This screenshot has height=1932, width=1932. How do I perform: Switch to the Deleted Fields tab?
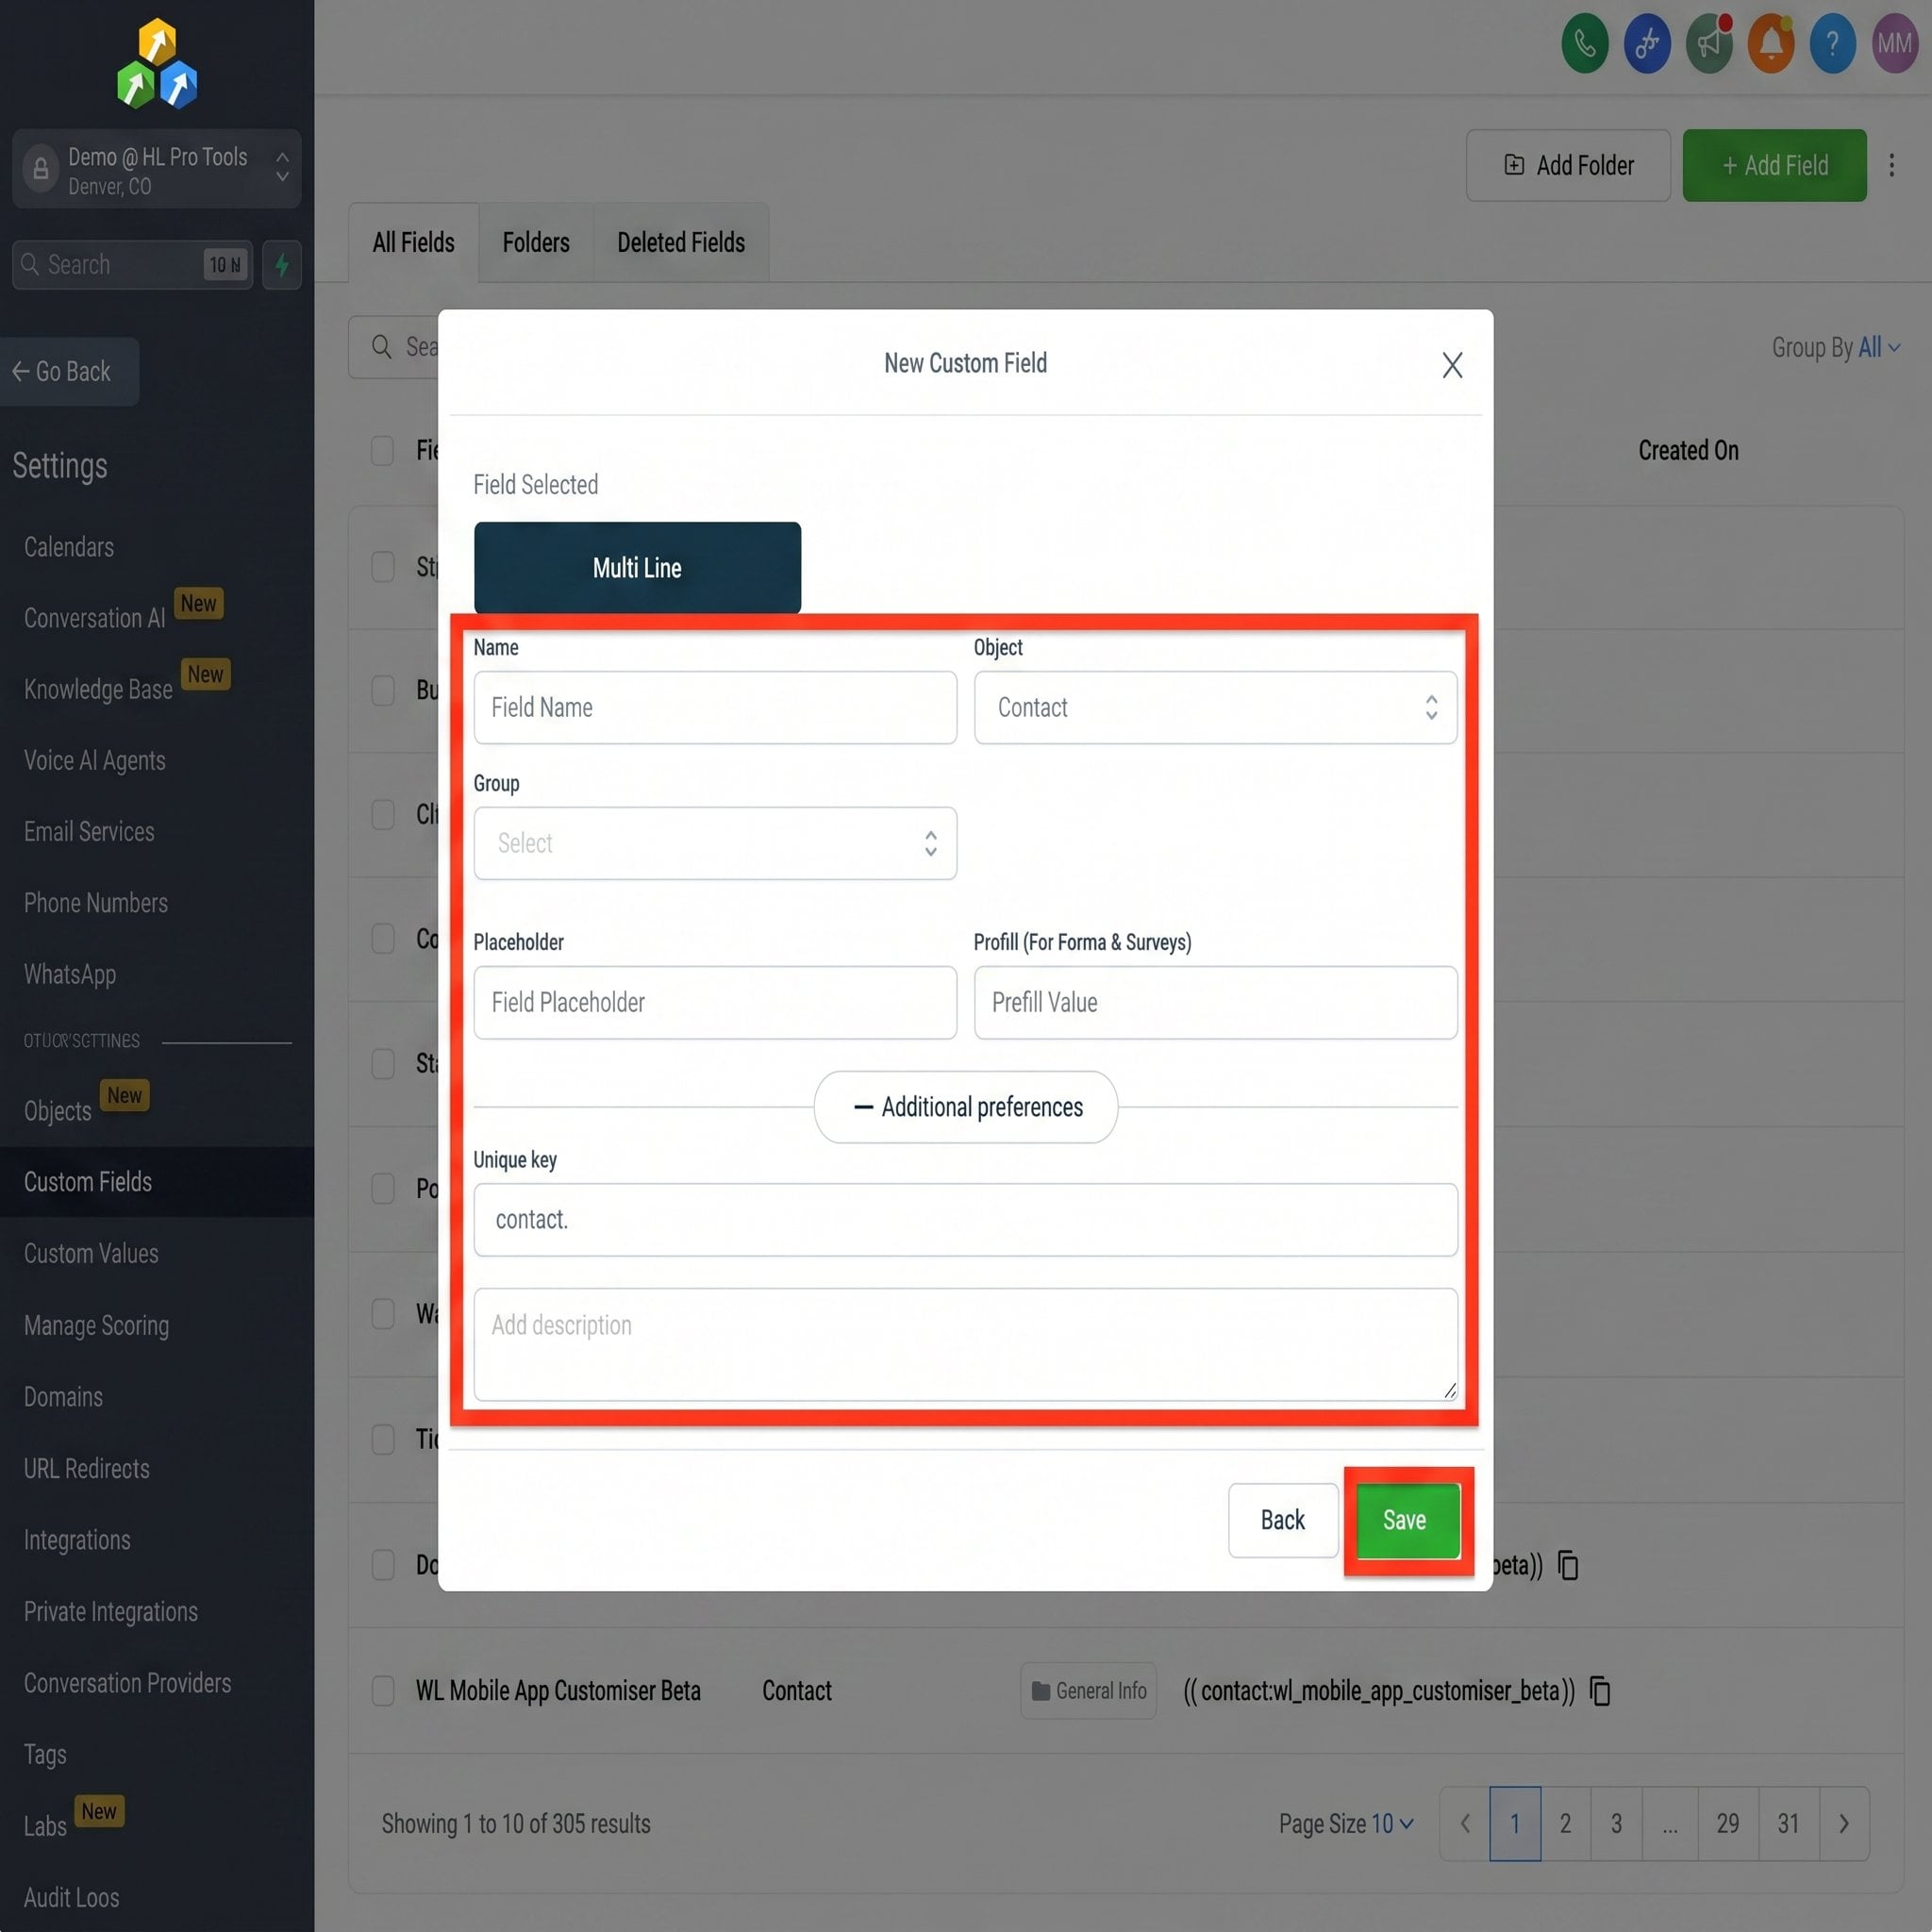point(681,242)
